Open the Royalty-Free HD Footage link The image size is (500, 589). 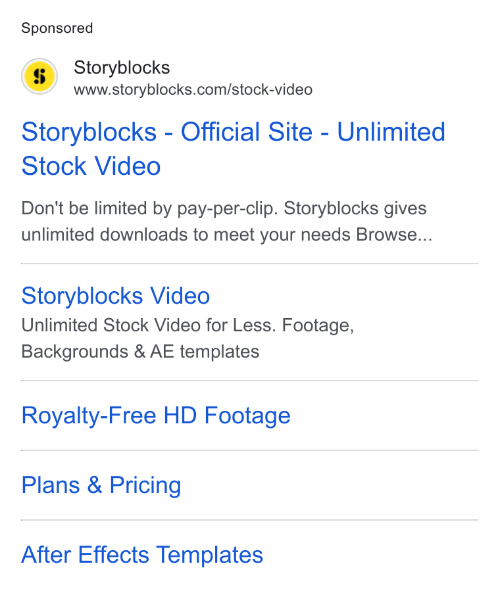(156, 416)
